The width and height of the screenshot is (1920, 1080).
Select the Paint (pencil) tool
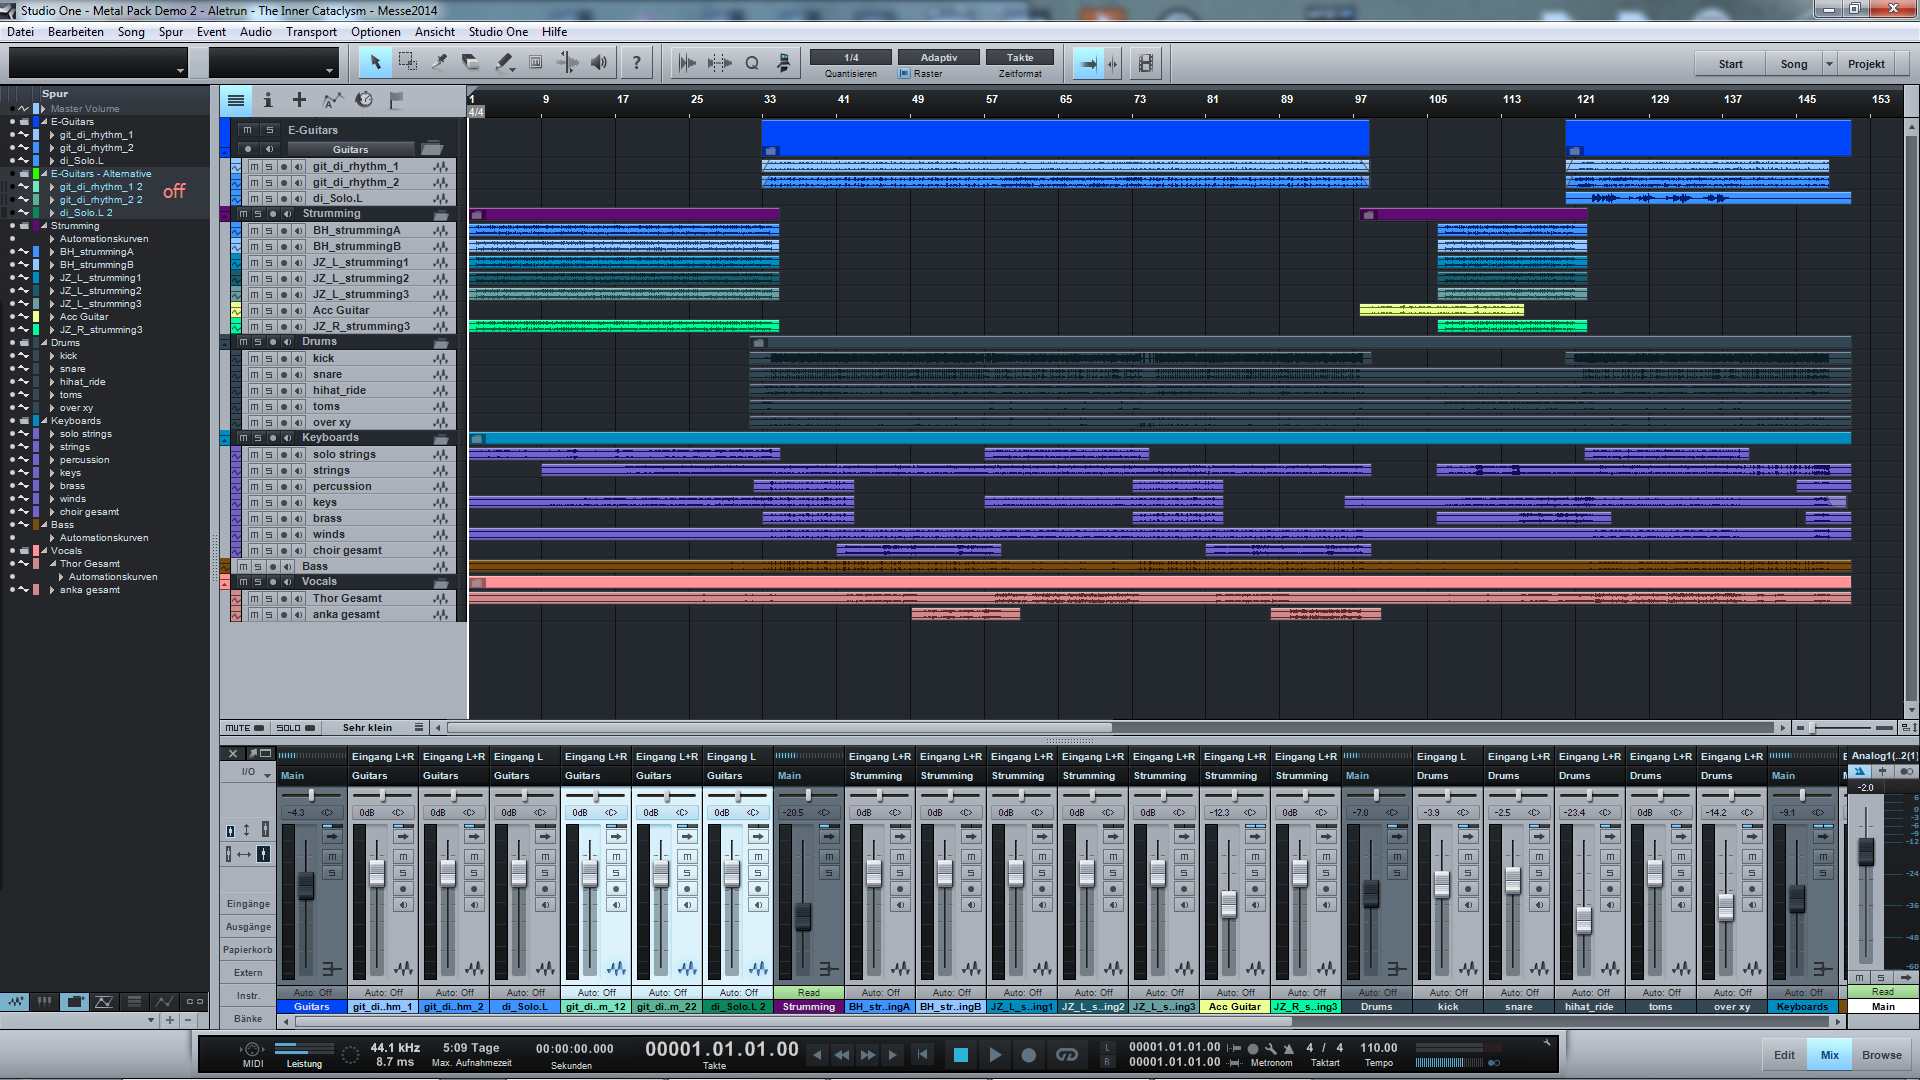pos(503,63)
